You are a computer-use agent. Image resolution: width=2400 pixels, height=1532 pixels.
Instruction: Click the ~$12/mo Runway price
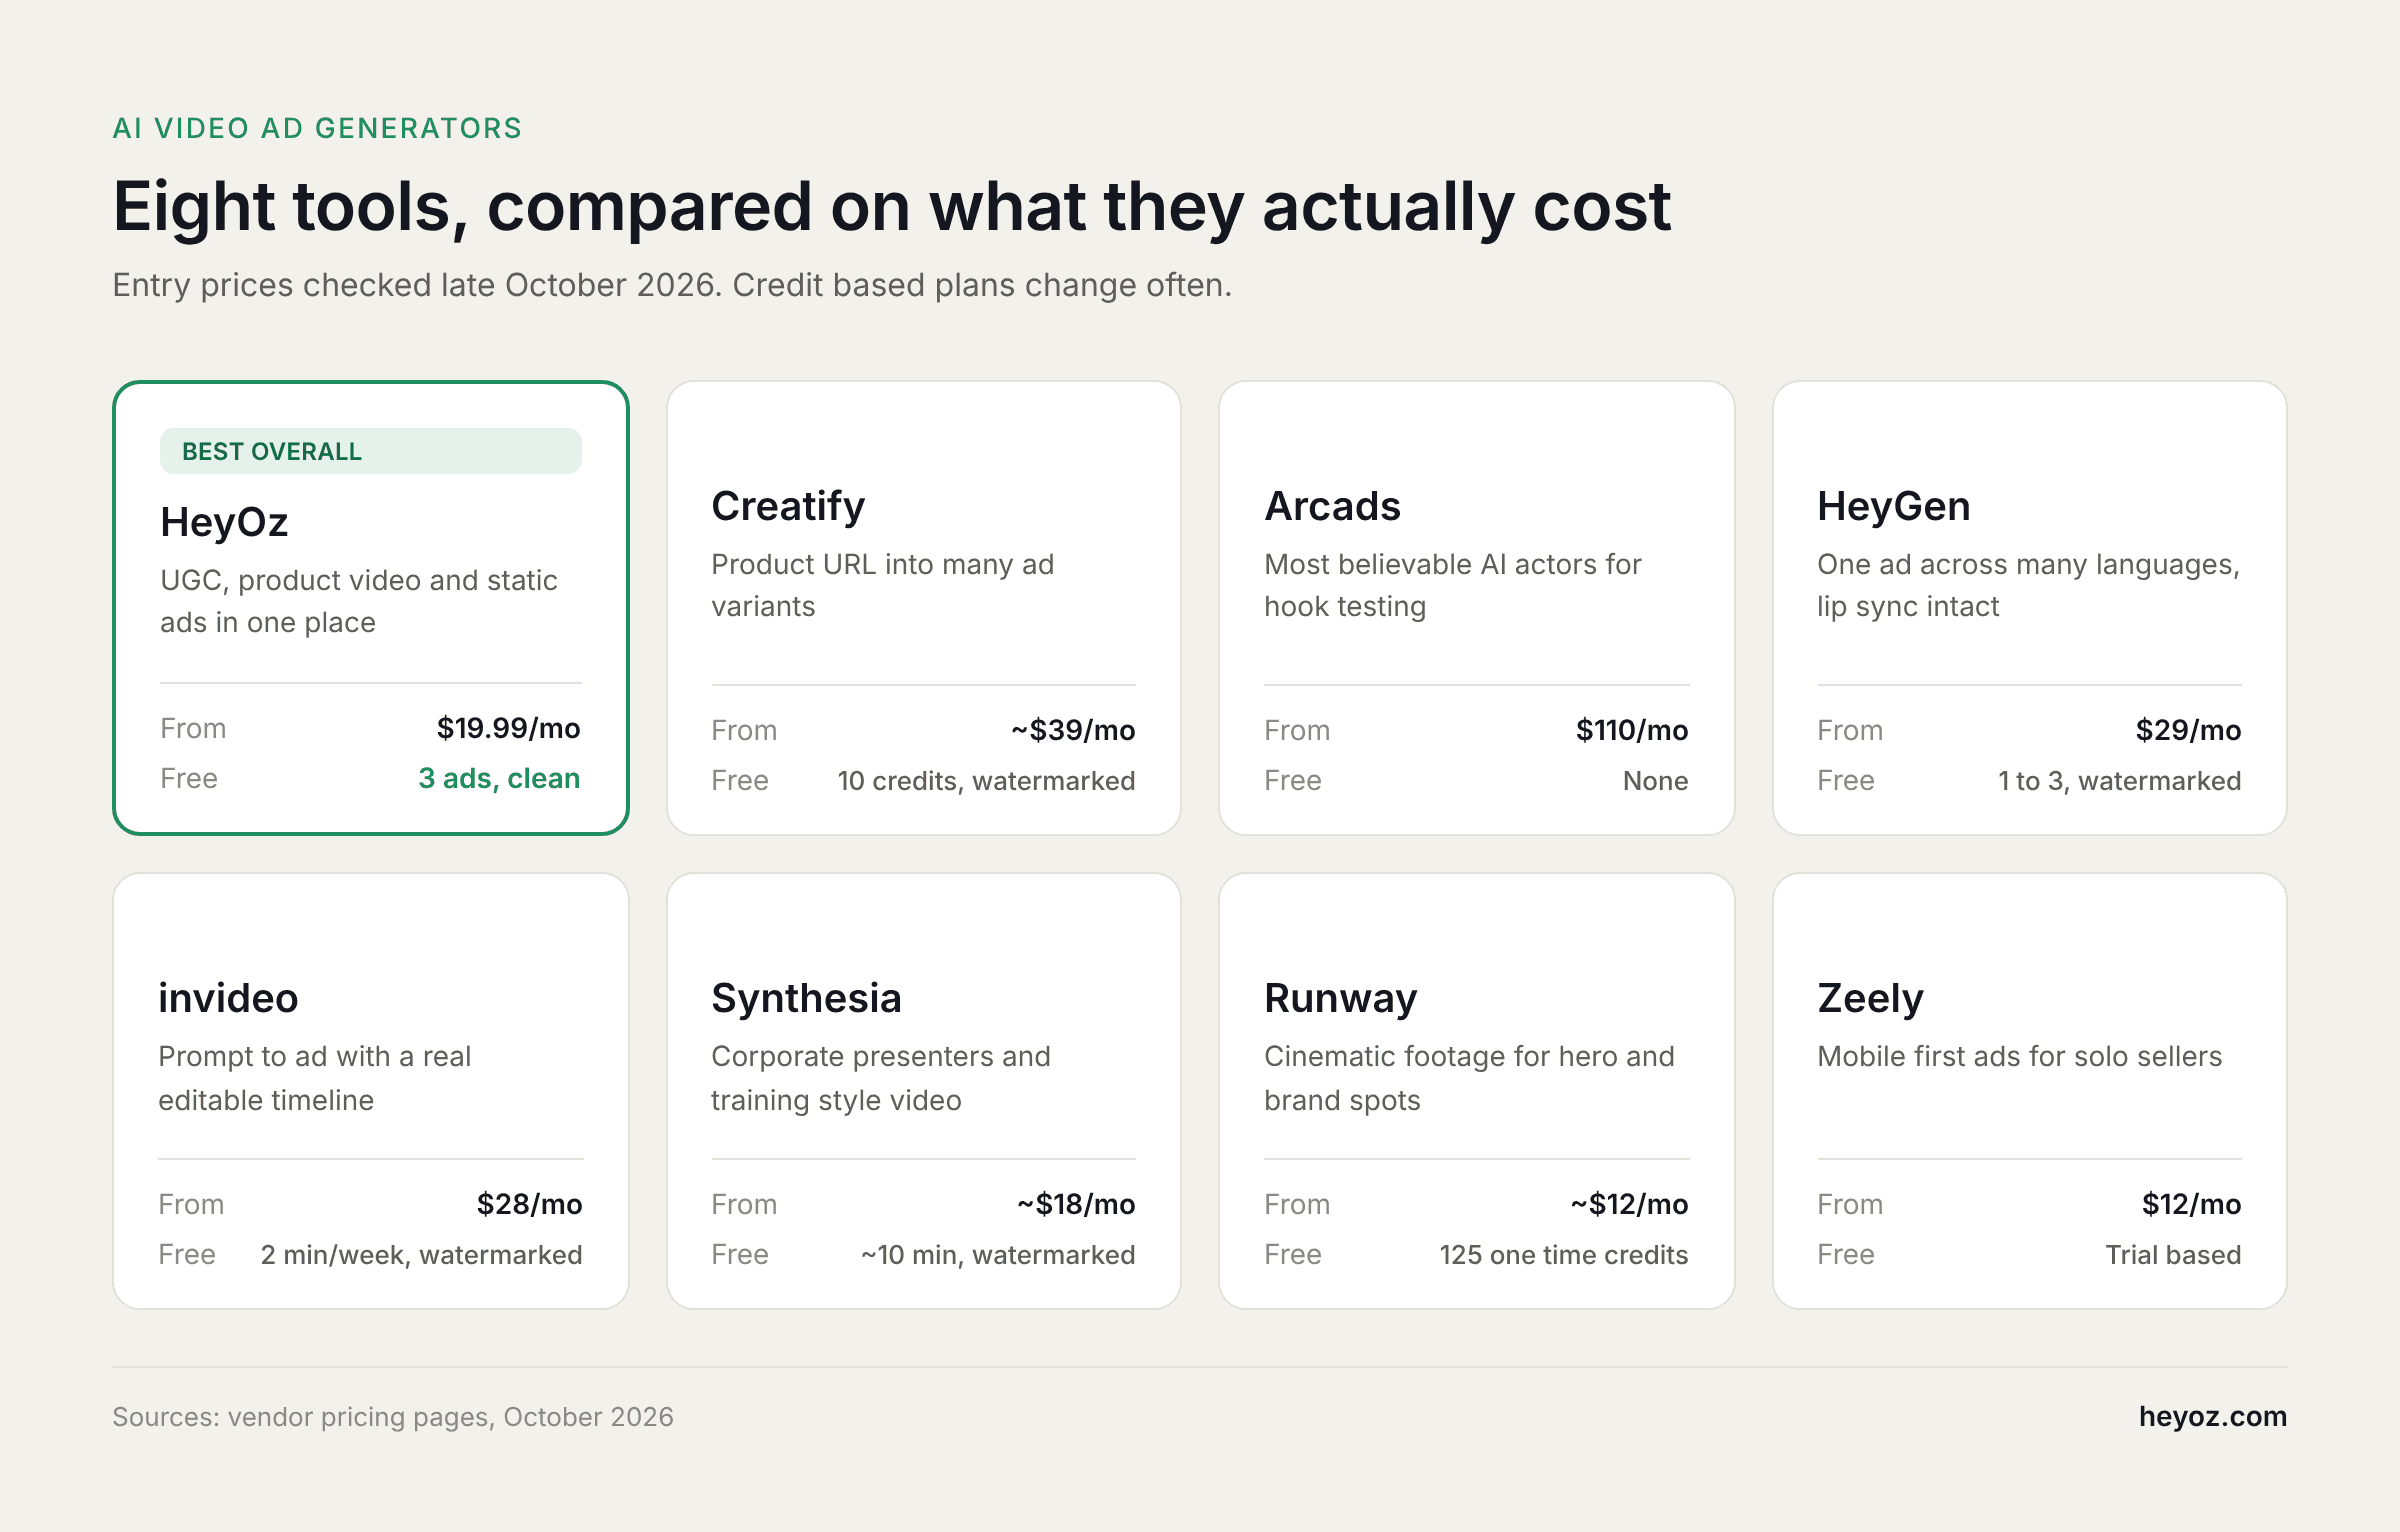(x=1629, y=1204)
